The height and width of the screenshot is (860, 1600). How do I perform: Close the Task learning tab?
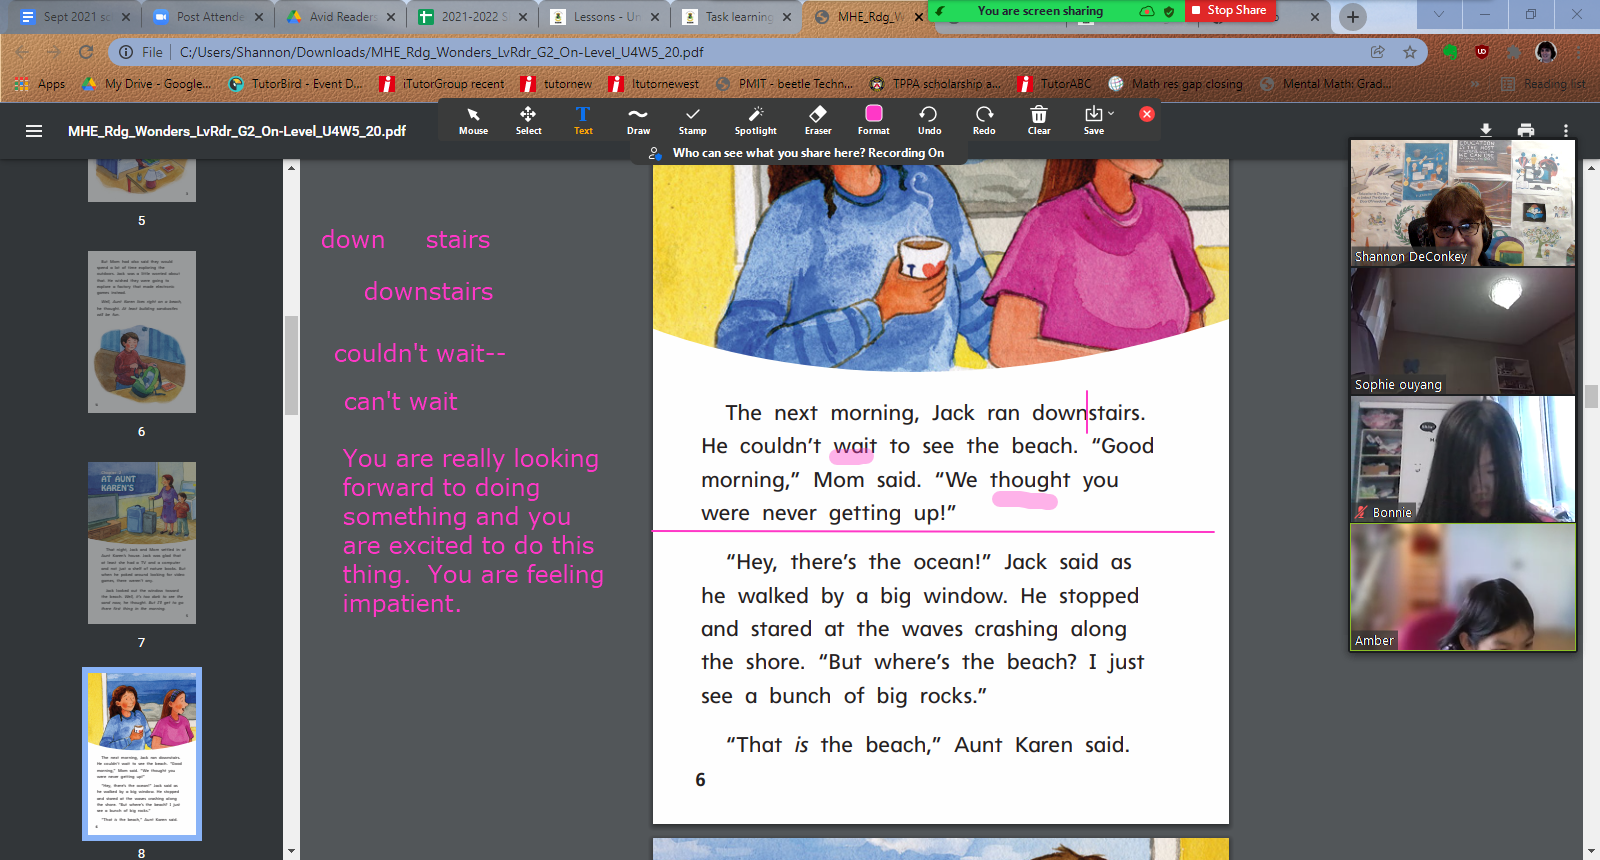tap(788, 17)
